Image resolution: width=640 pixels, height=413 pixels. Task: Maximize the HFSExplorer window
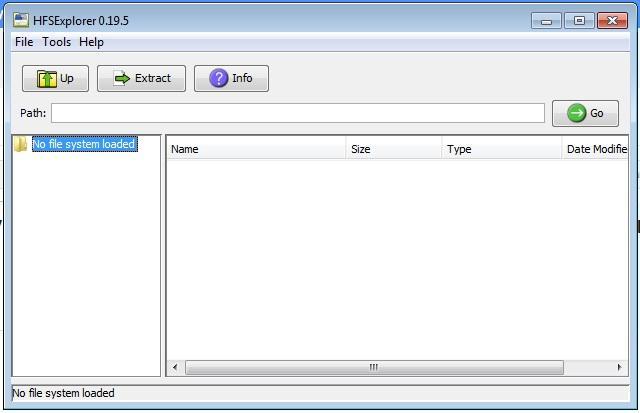(x=579, y=20)
